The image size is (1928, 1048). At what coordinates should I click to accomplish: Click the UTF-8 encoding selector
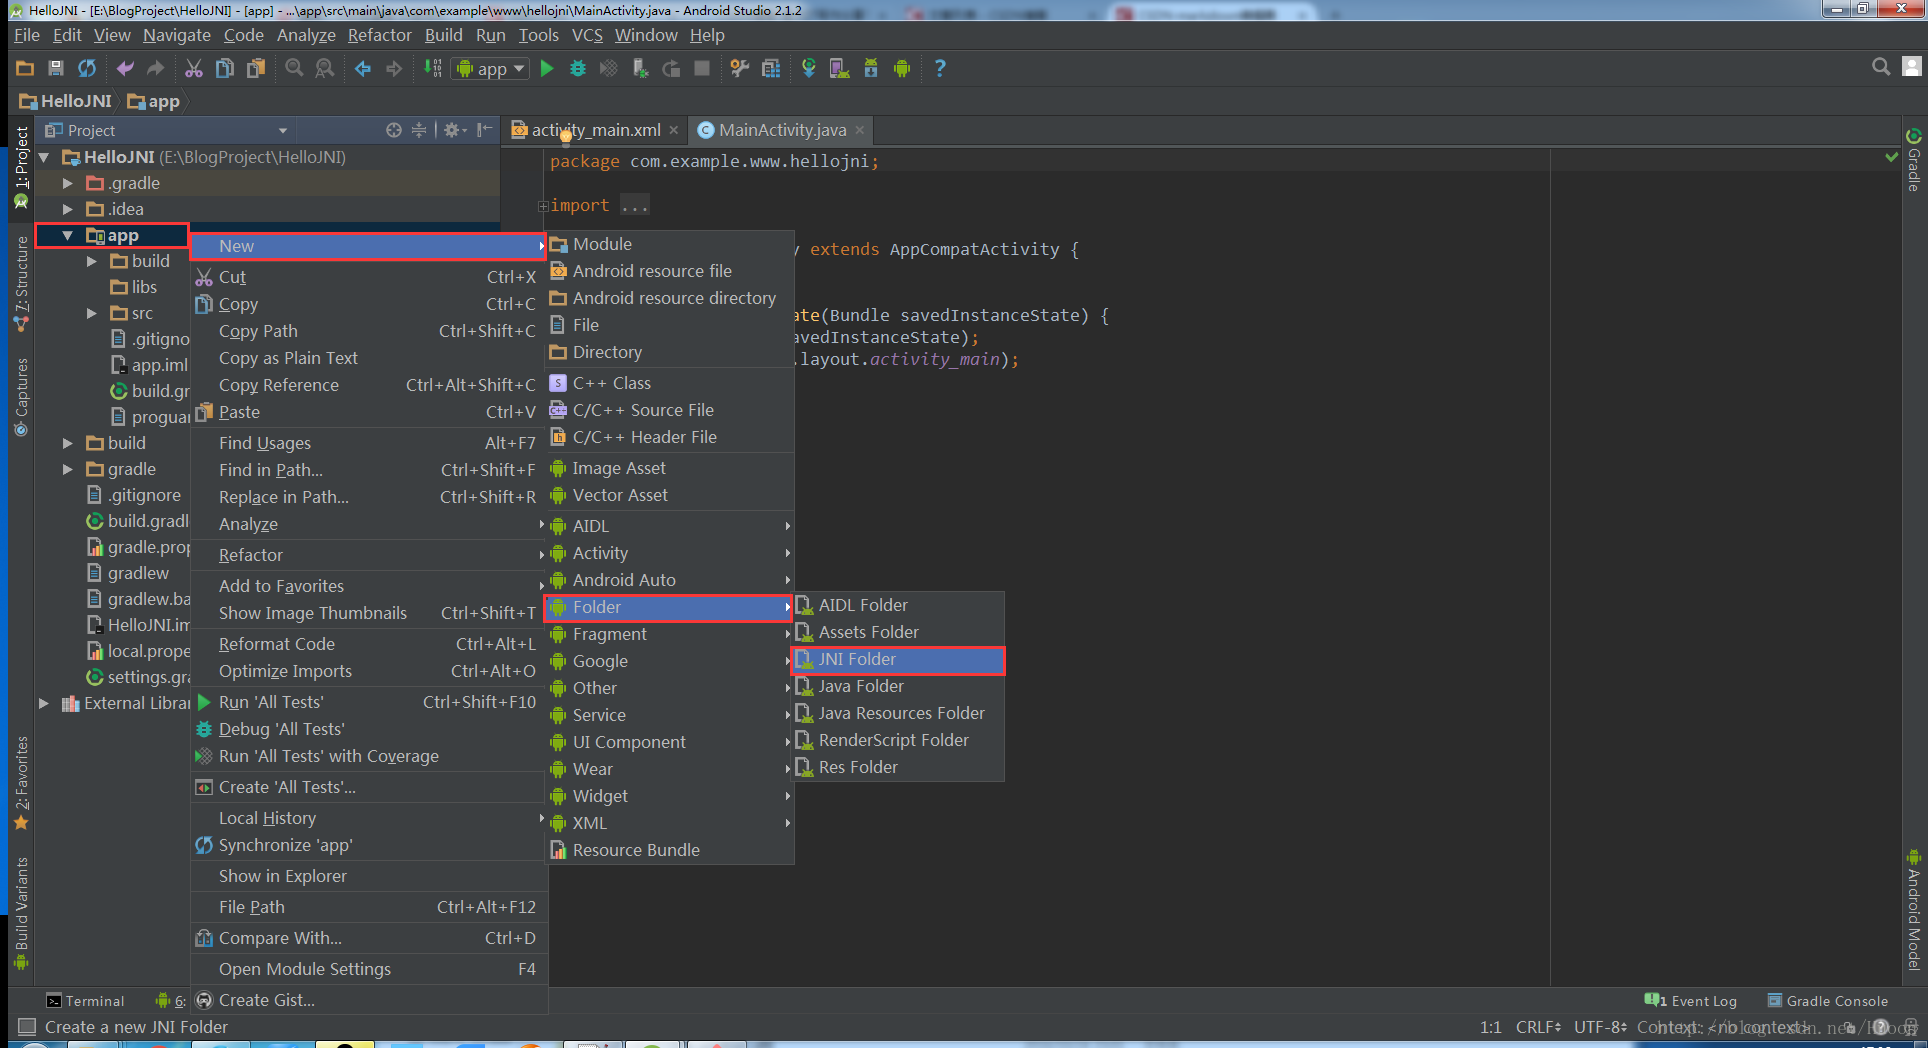(1600, 1027)
